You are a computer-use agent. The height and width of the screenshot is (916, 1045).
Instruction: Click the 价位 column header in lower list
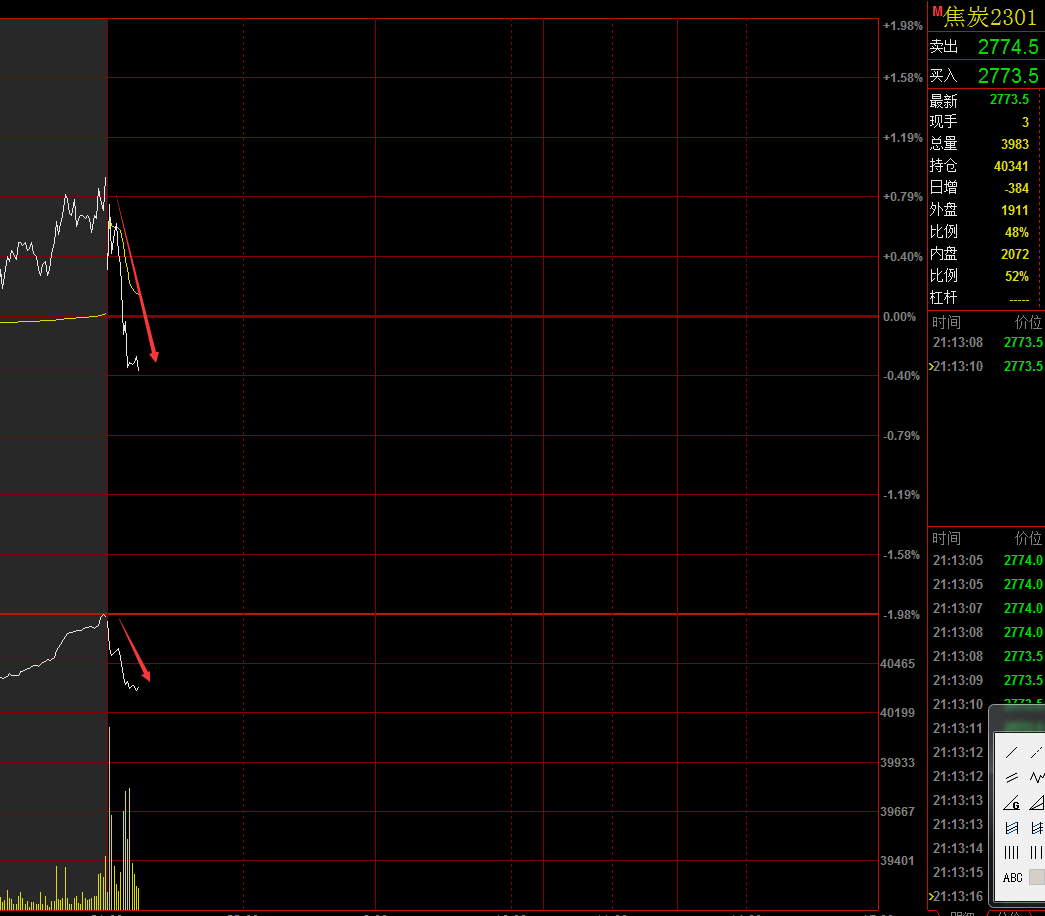coord(1028,538)
